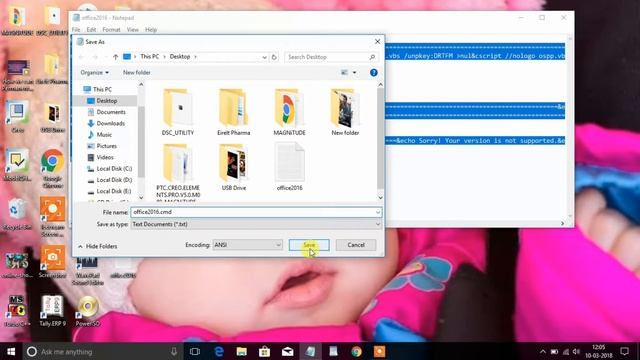The image size is (640, 360).
Task: Click the Back navigation arrow in Save As
Action: (x=81, y=57)
